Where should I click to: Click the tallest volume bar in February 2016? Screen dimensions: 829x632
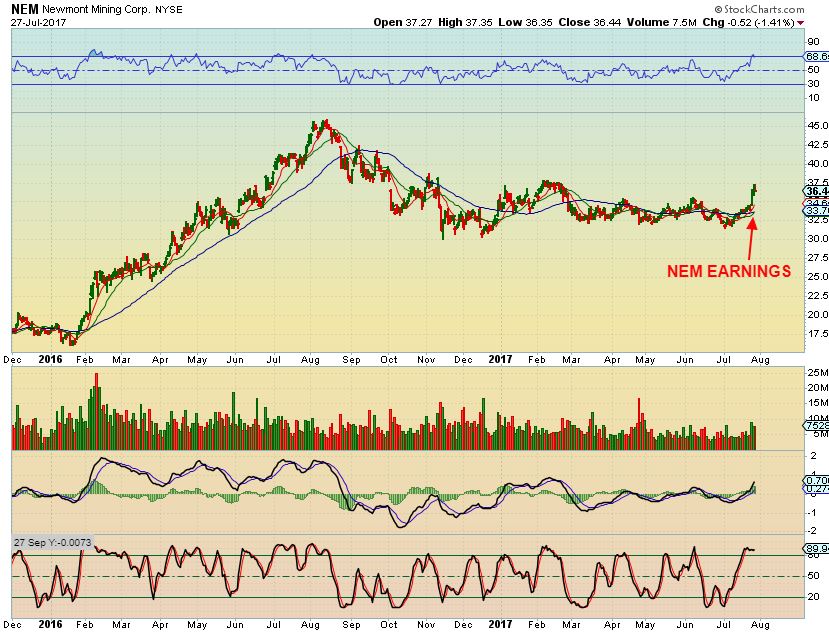pos(96,411)
